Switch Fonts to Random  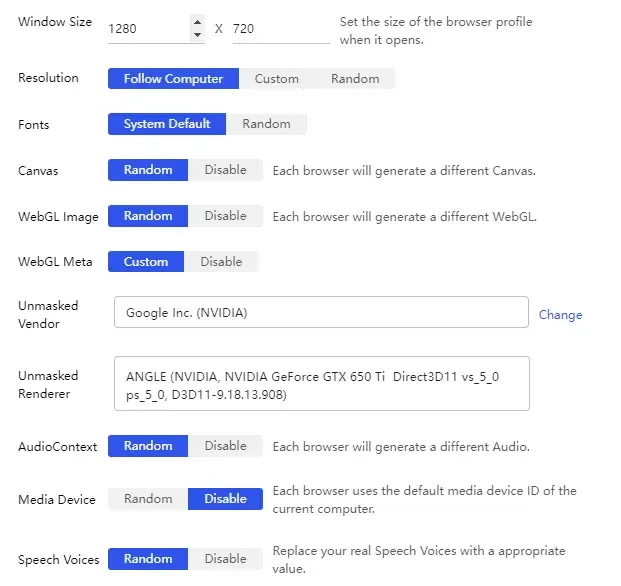coord(266,124)
